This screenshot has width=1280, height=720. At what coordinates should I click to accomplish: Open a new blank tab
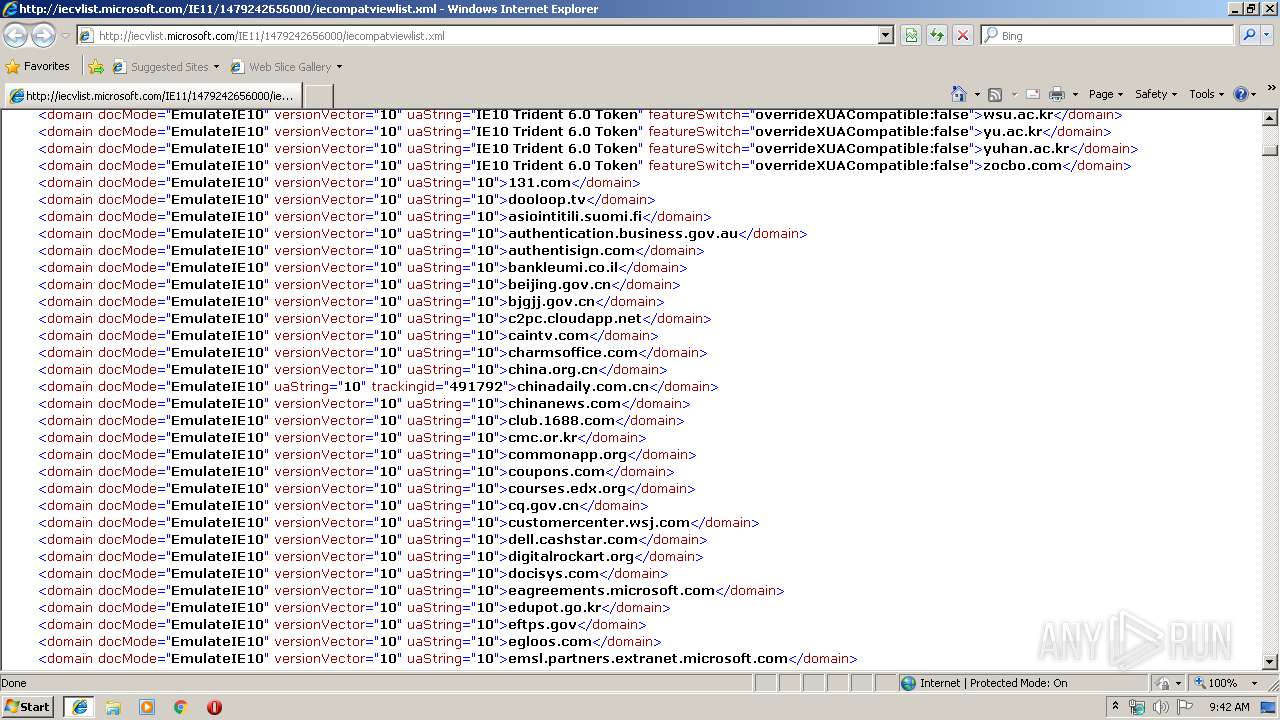pos(318,96)
